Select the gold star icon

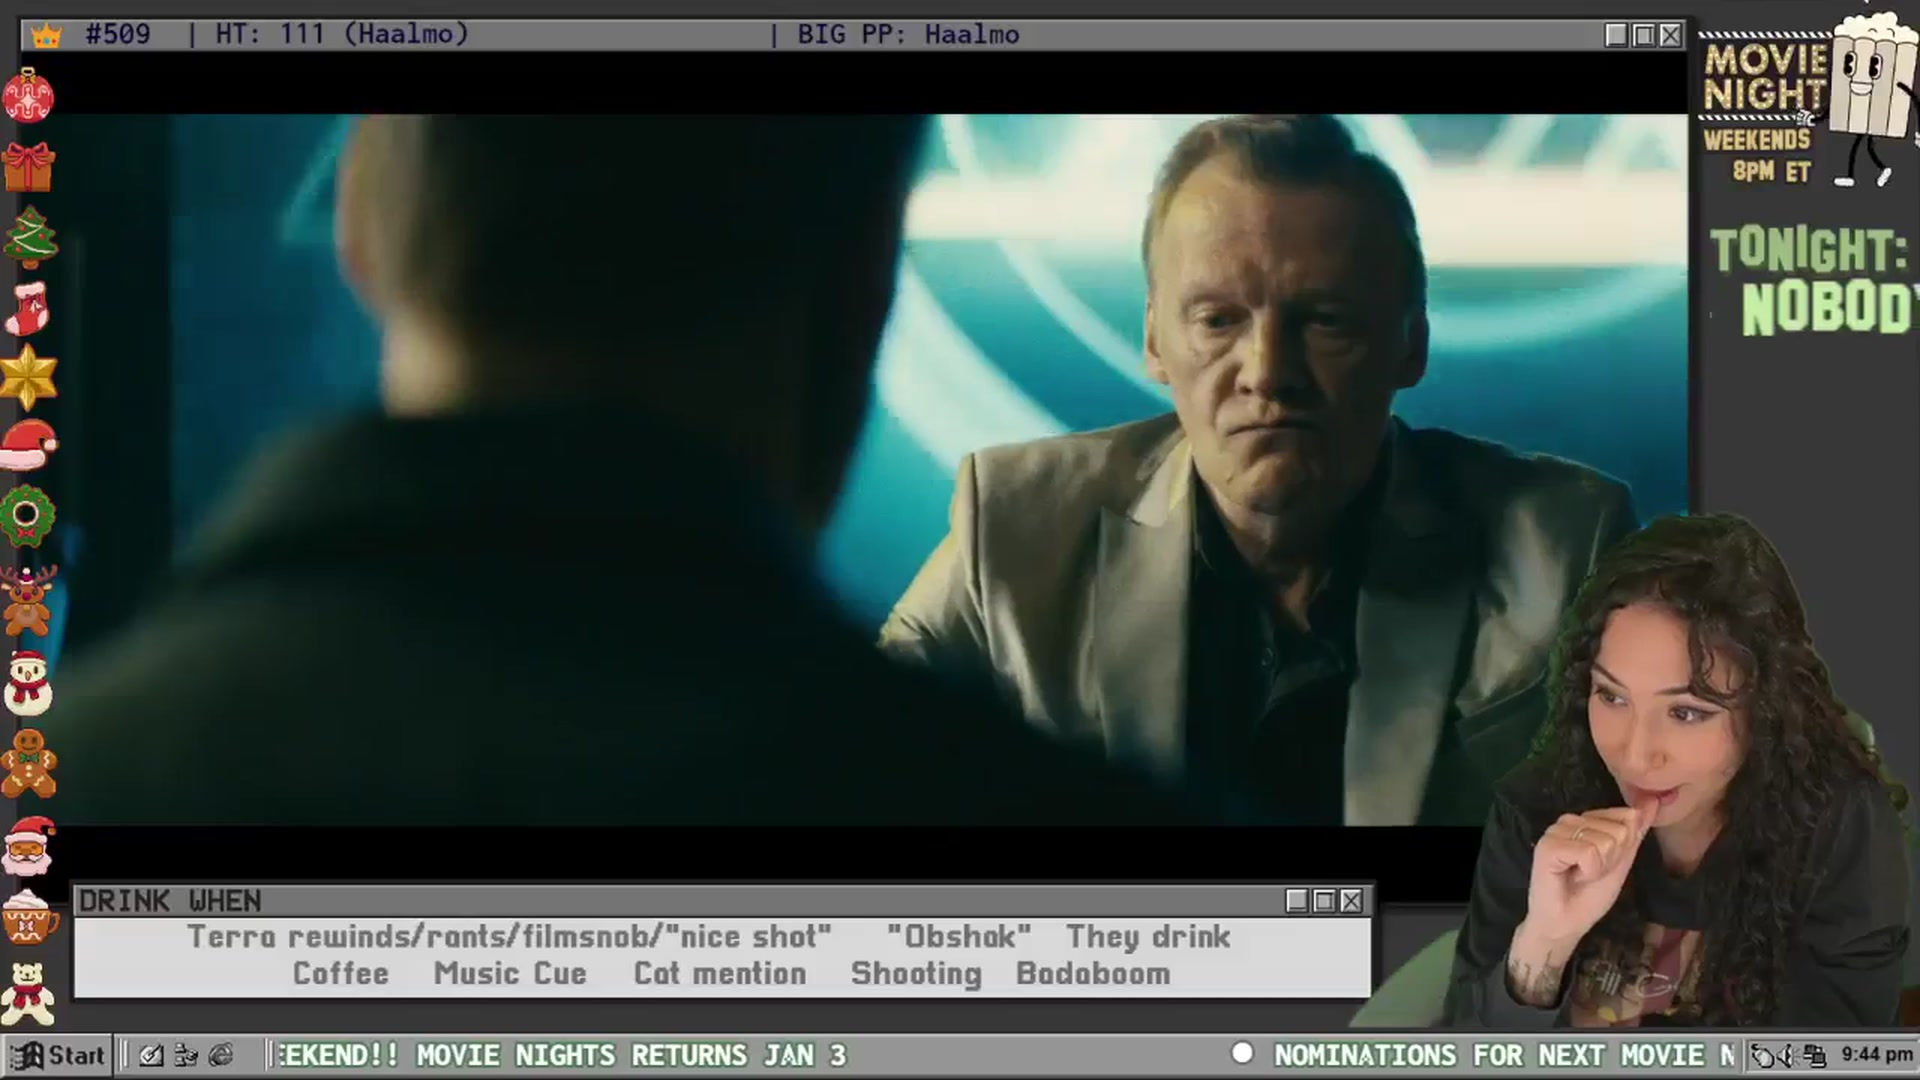click(28, 377)
